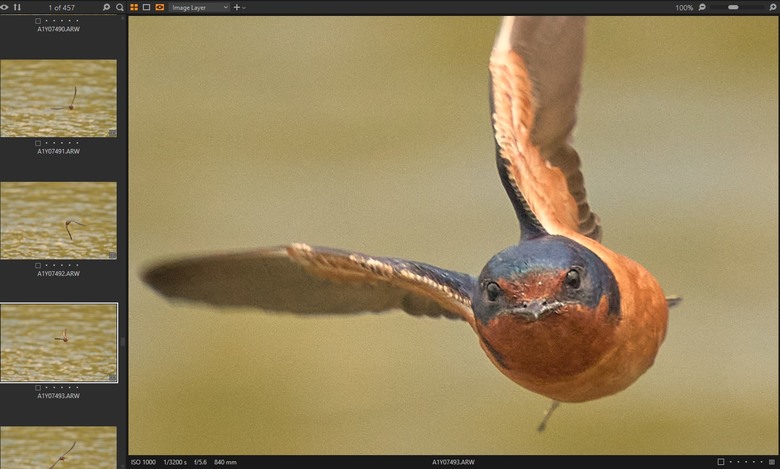Toggle color tag box of A1Y07491.ARW
Image resolution: width=780 pixels, height=469 pixels.
pyautogui.click(x=38, y=143)
